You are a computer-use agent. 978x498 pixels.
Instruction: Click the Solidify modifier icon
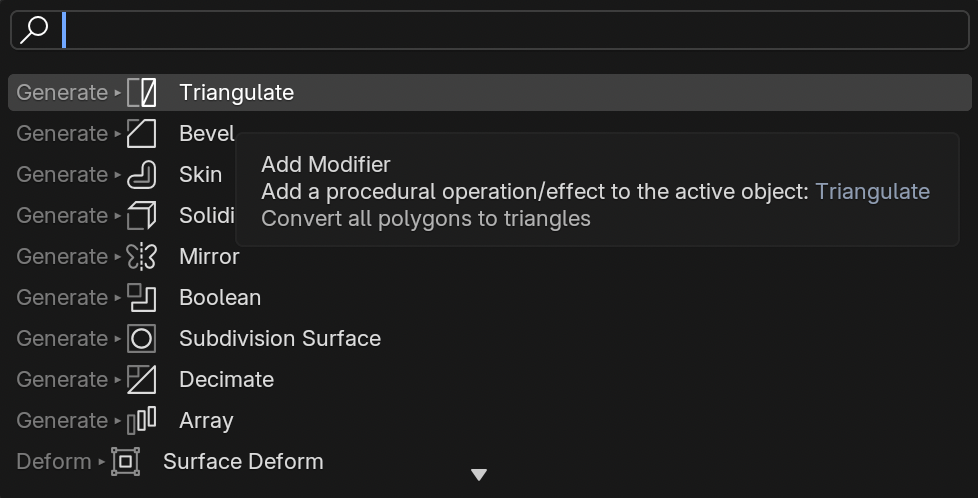(x=142, y=216)
